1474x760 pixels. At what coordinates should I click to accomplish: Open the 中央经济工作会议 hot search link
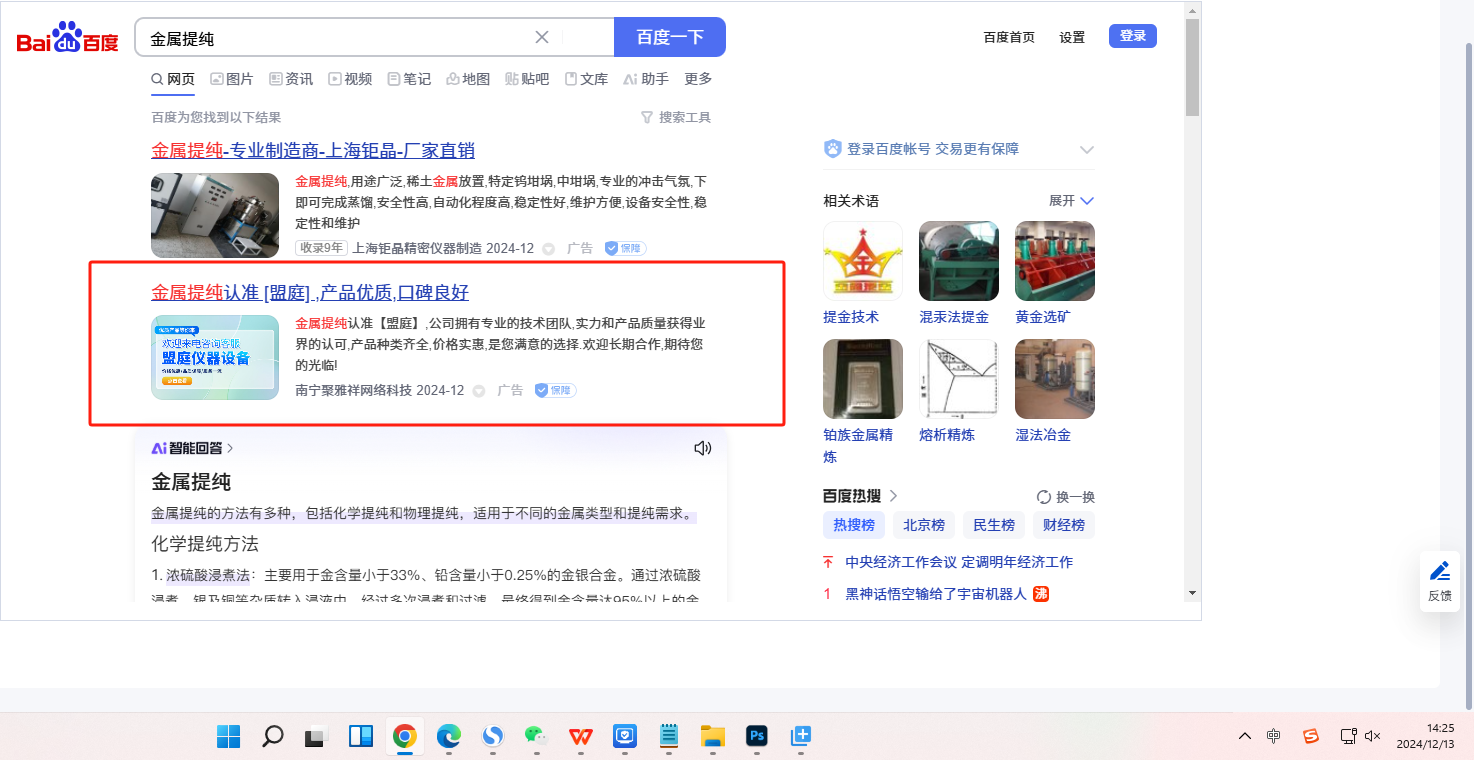click(x=959, y=562)
